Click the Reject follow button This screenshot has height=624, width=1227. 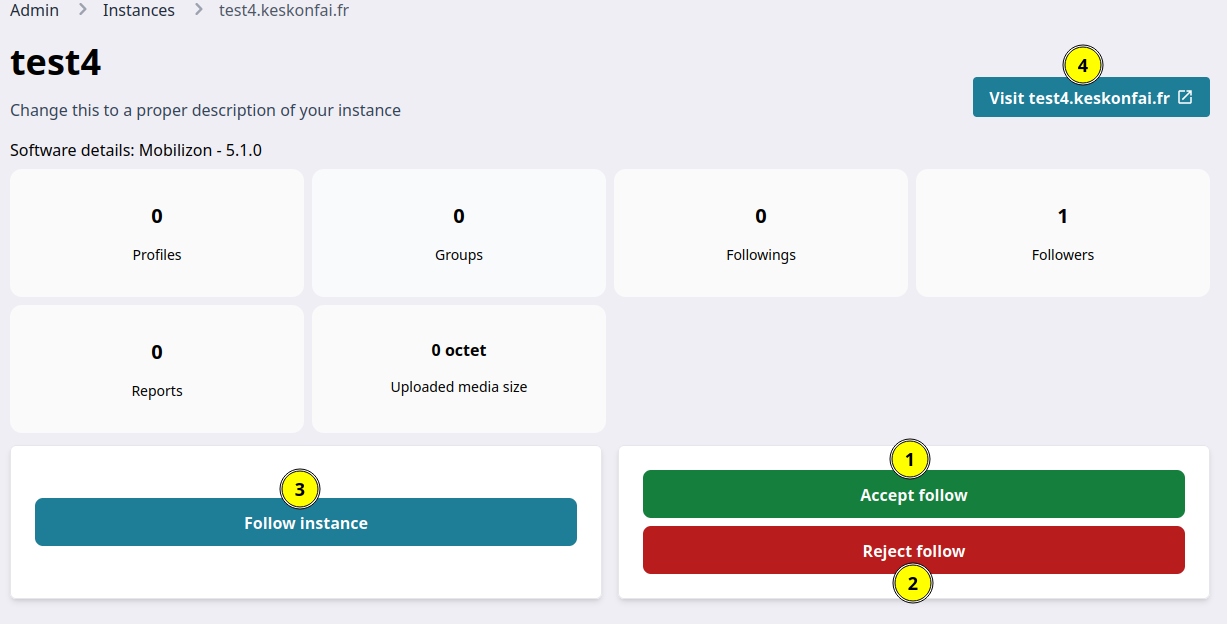914,550
